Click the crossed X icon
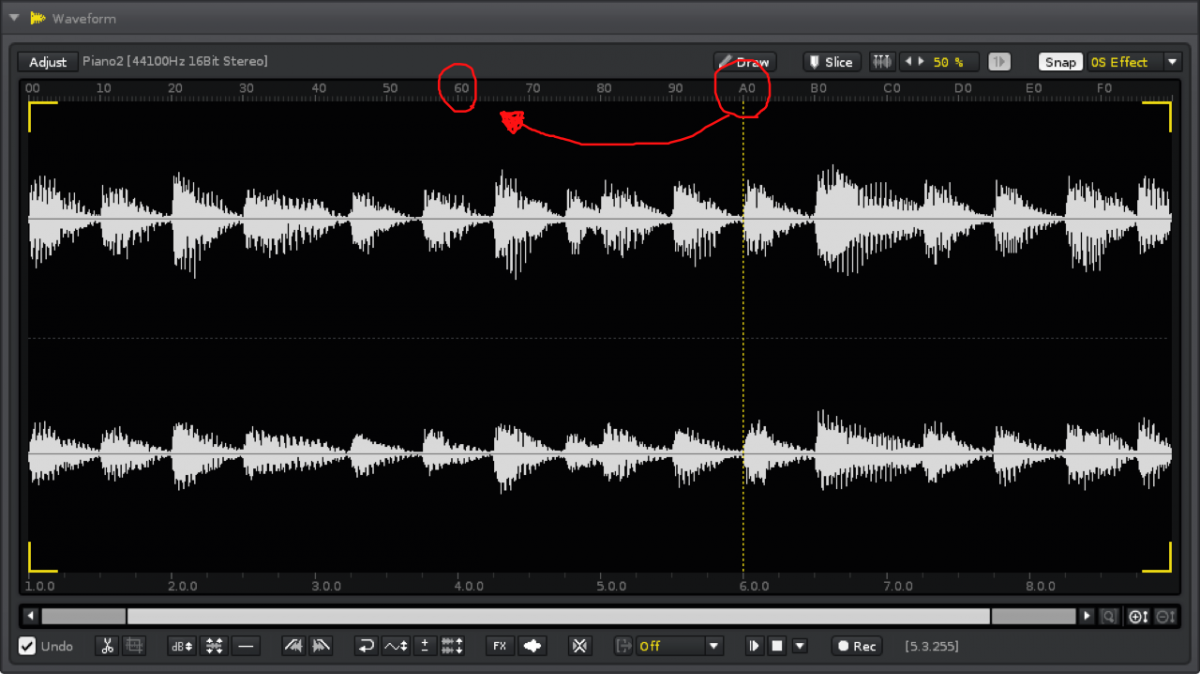This screenshot has height=674, width=1200. pos(579,646)
